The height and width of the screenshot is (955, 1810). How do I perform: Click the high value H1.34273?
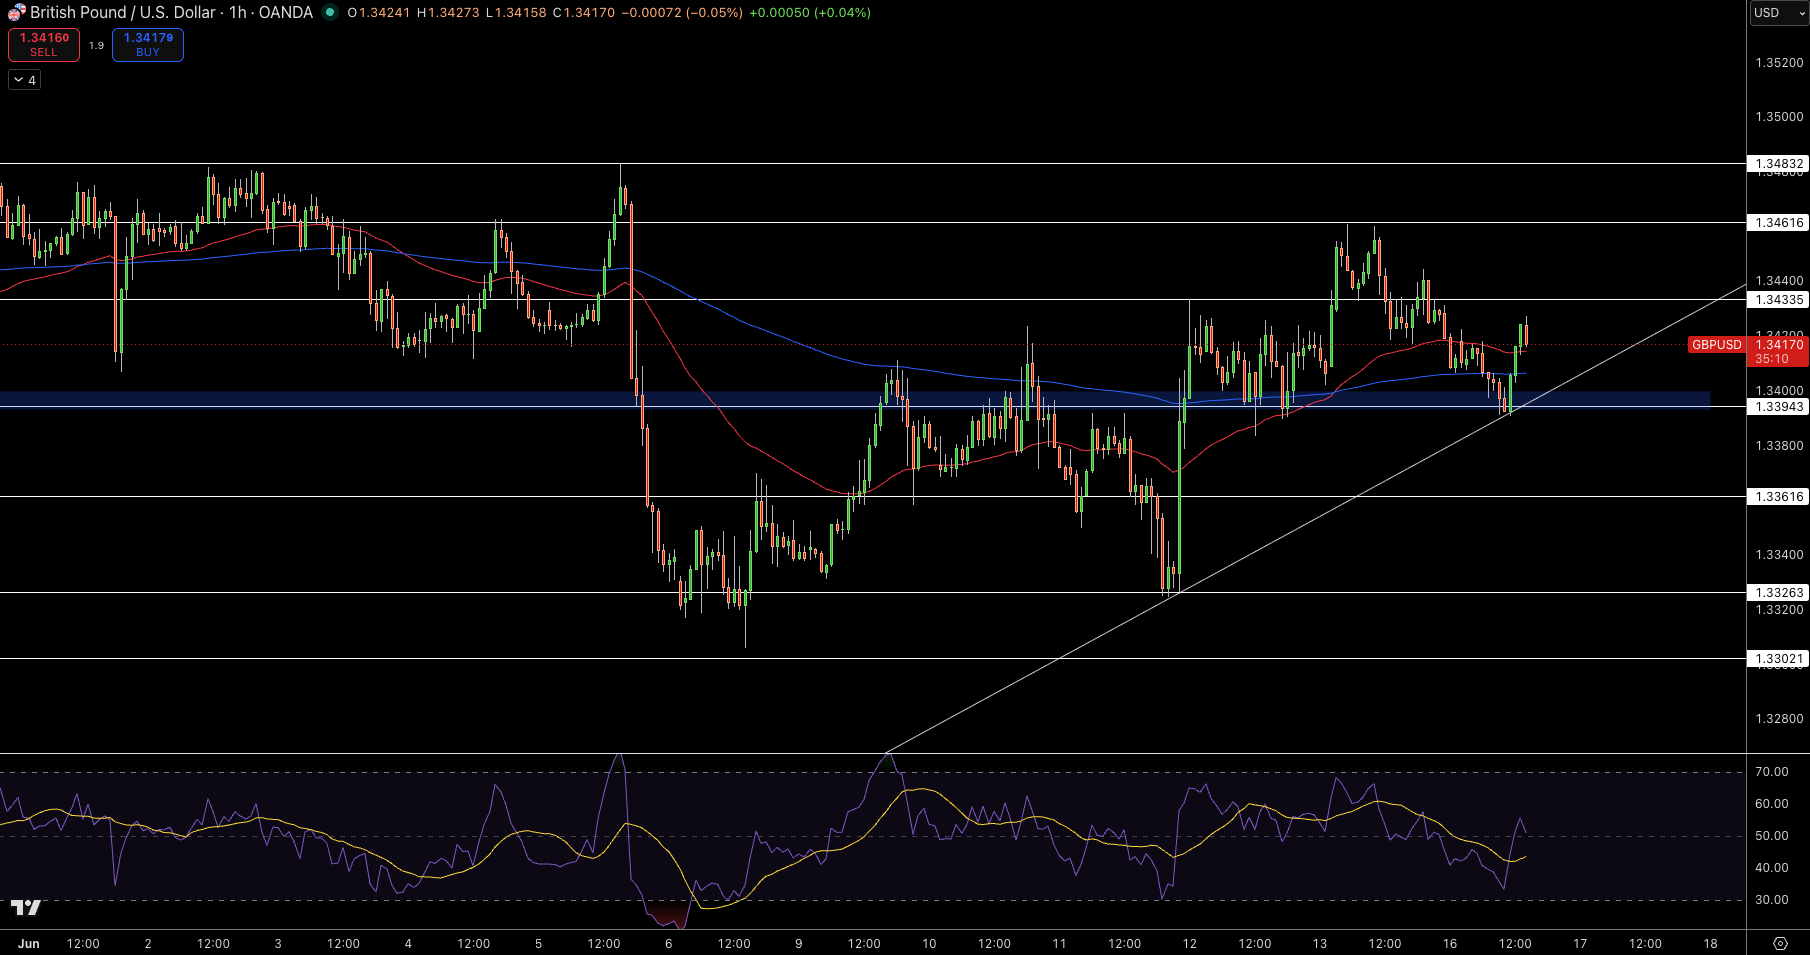448,13
